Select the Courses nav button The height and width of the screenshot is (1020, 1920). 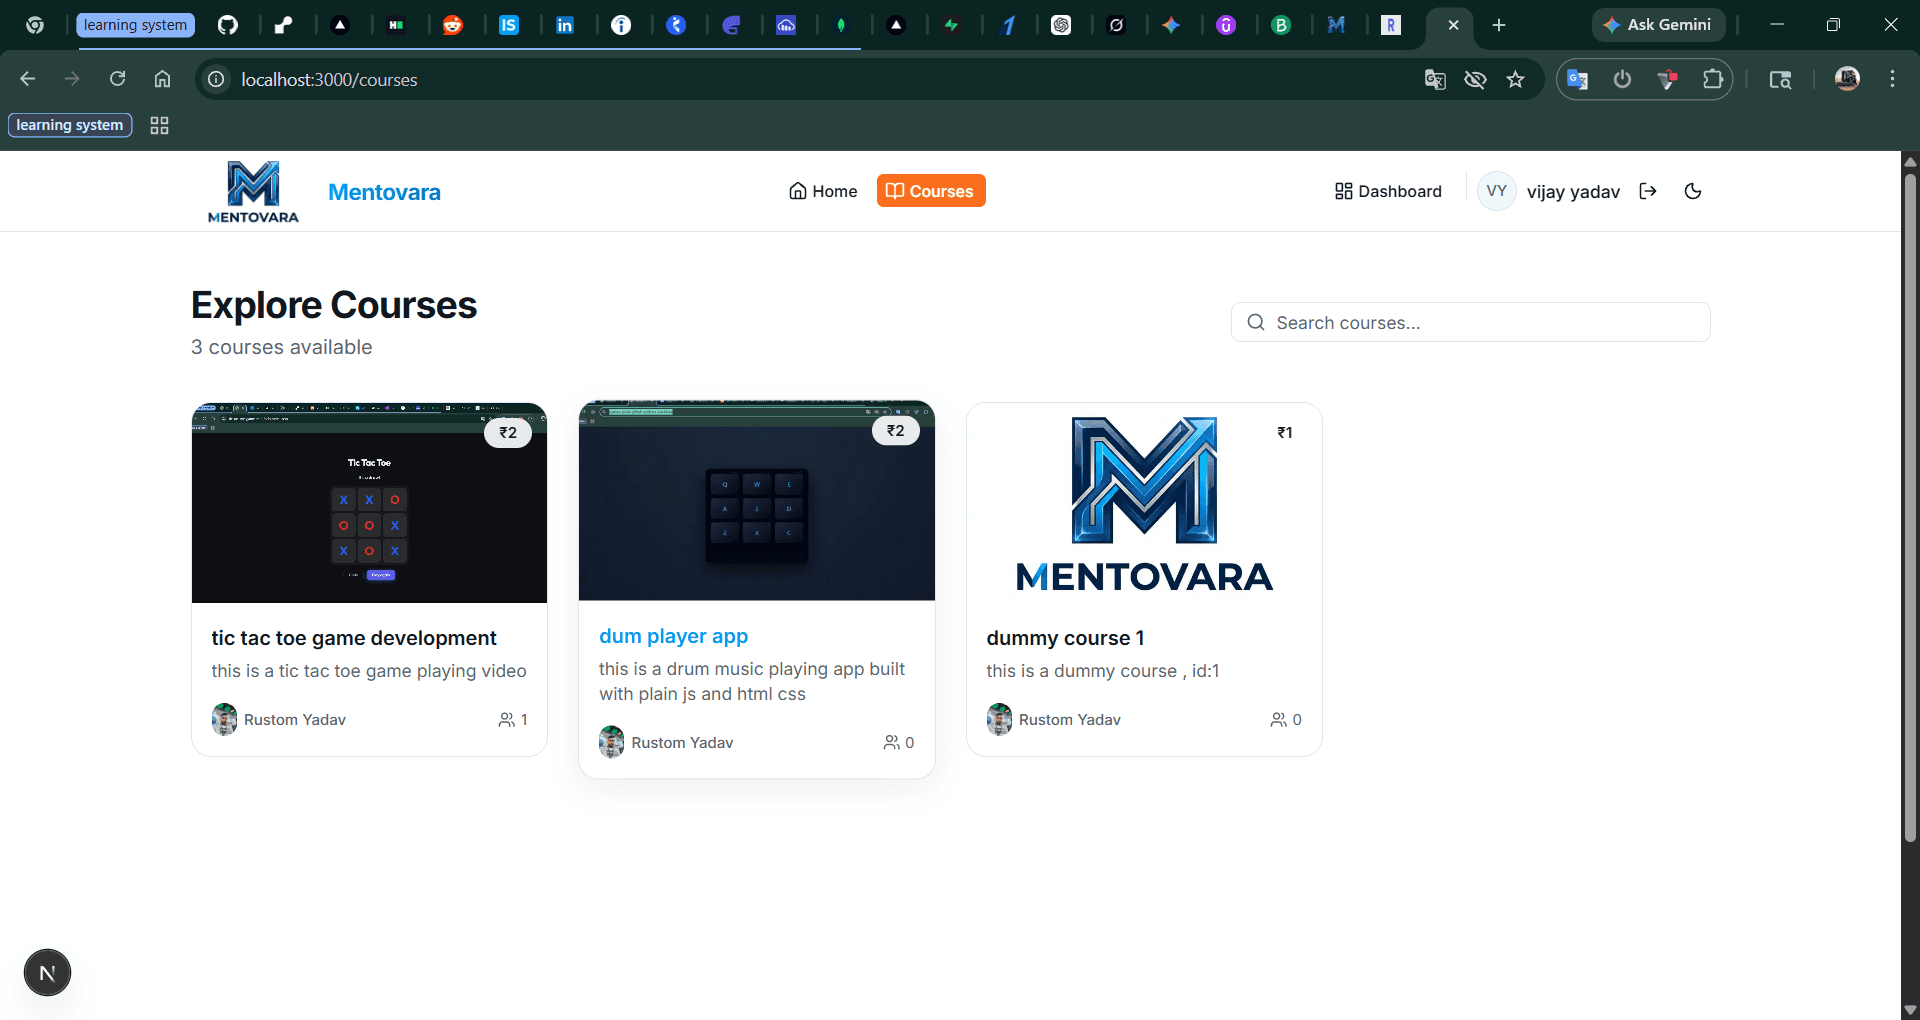[x=931, y=191]
